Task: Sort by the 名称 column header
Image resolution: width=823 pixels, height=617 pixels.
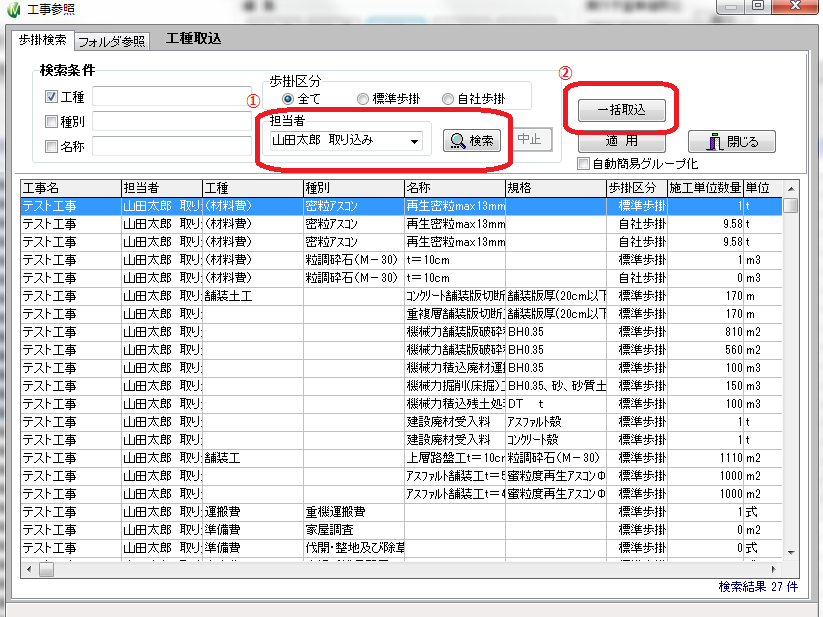Action: (455, 188)
